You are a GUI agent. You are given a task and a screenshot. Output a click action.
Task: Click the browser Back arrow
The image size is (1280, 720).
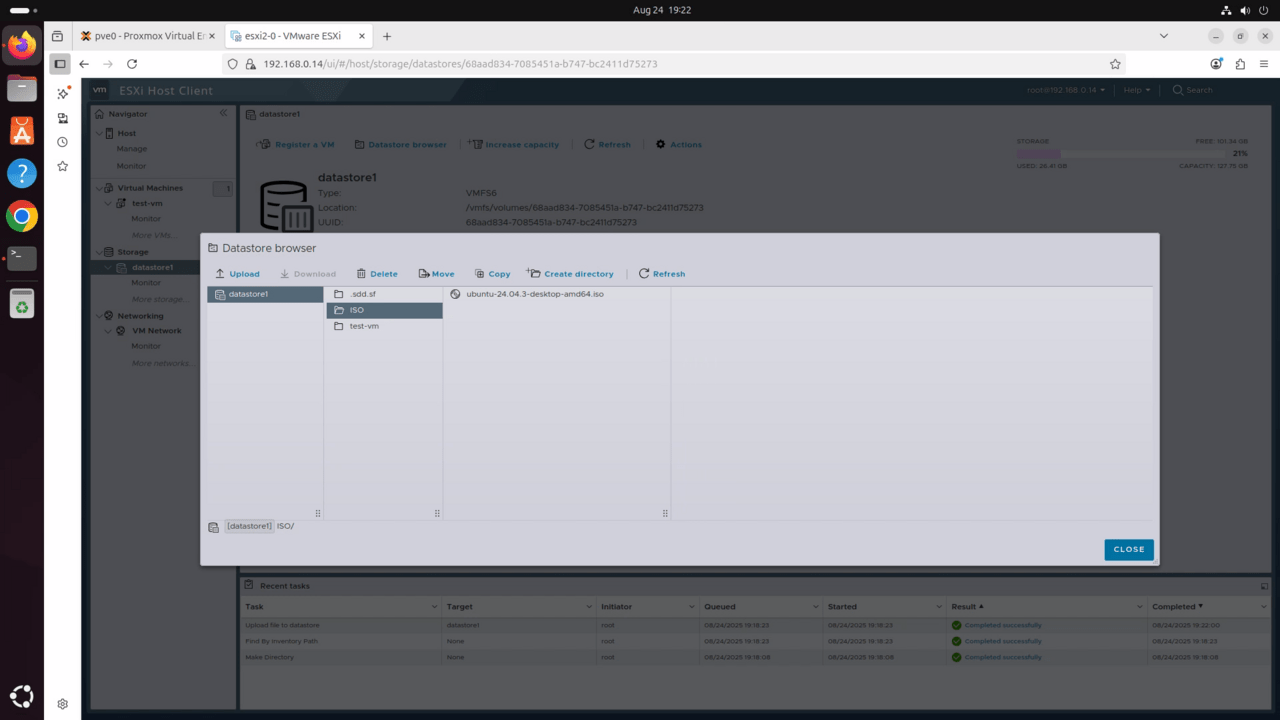pos(84,64)
